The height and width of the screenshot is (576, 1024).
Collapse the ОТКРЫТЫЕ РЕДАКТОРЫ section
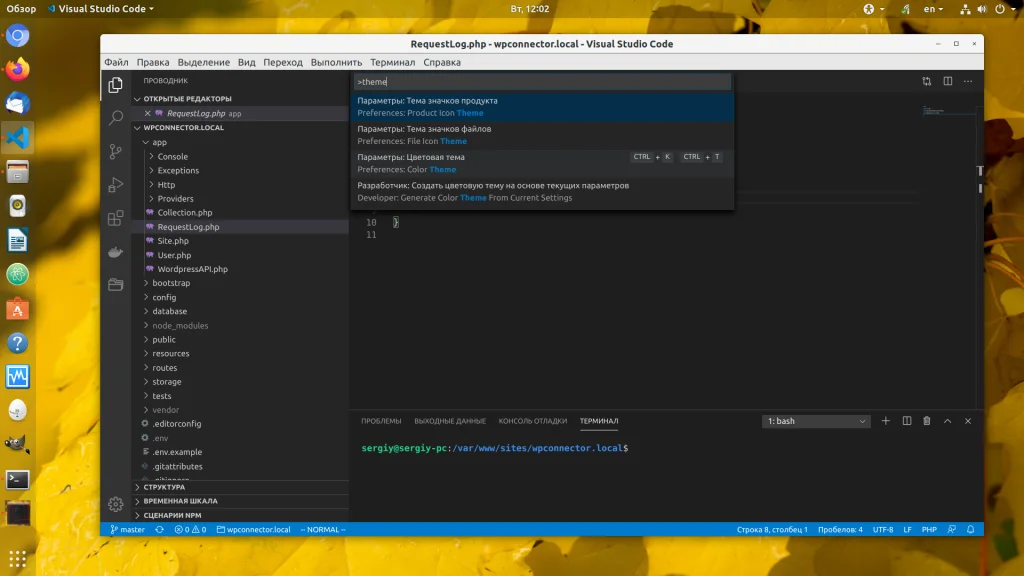click(x=187, y=99)
